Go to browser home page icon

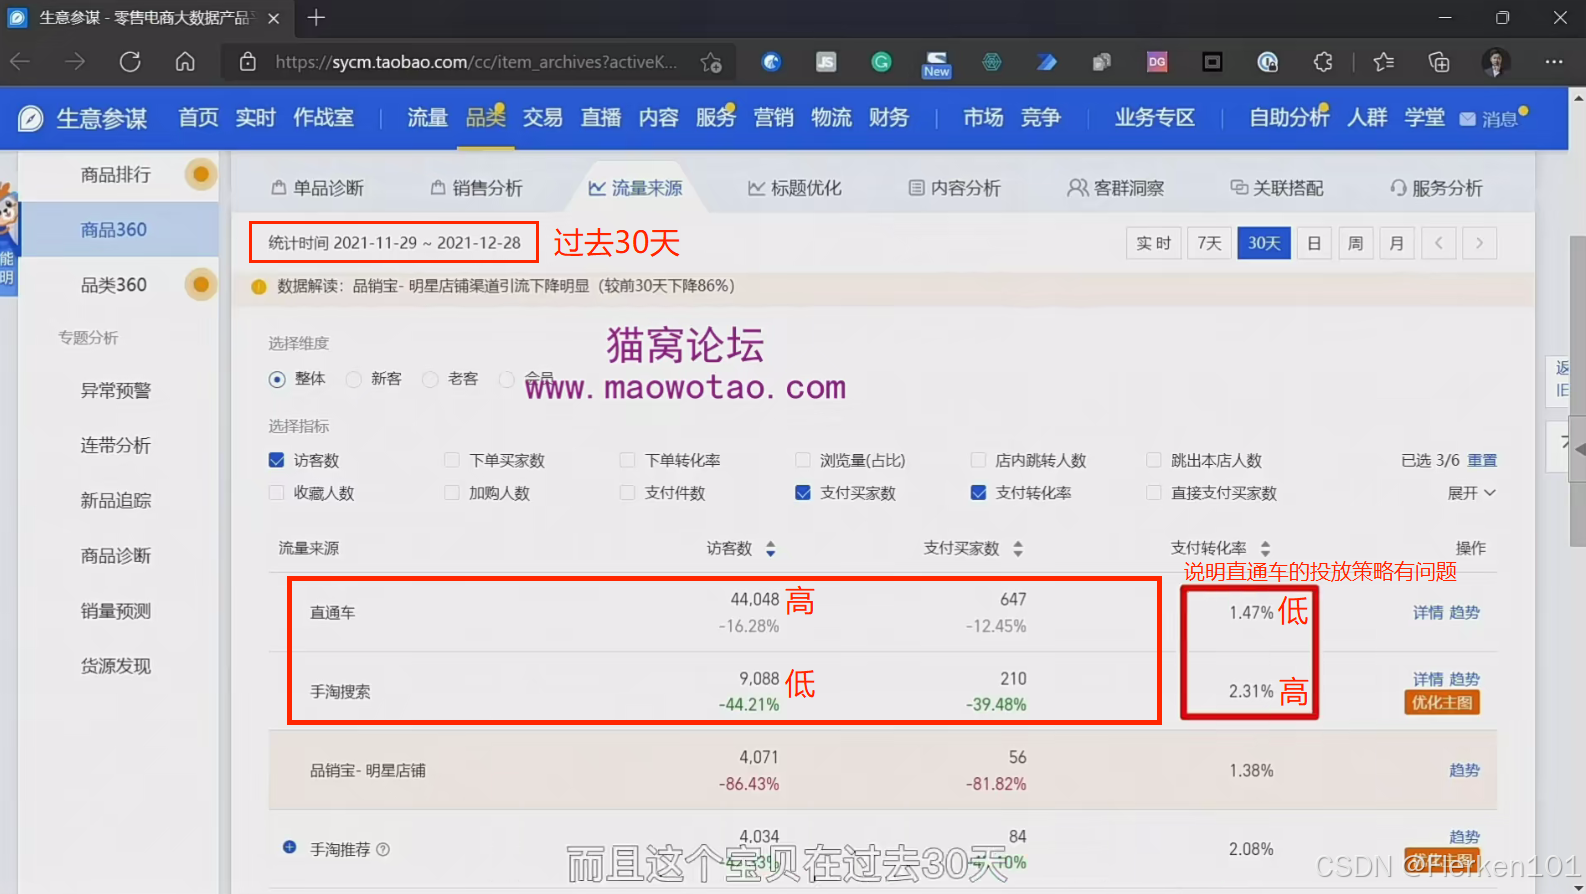coord(185,62)
